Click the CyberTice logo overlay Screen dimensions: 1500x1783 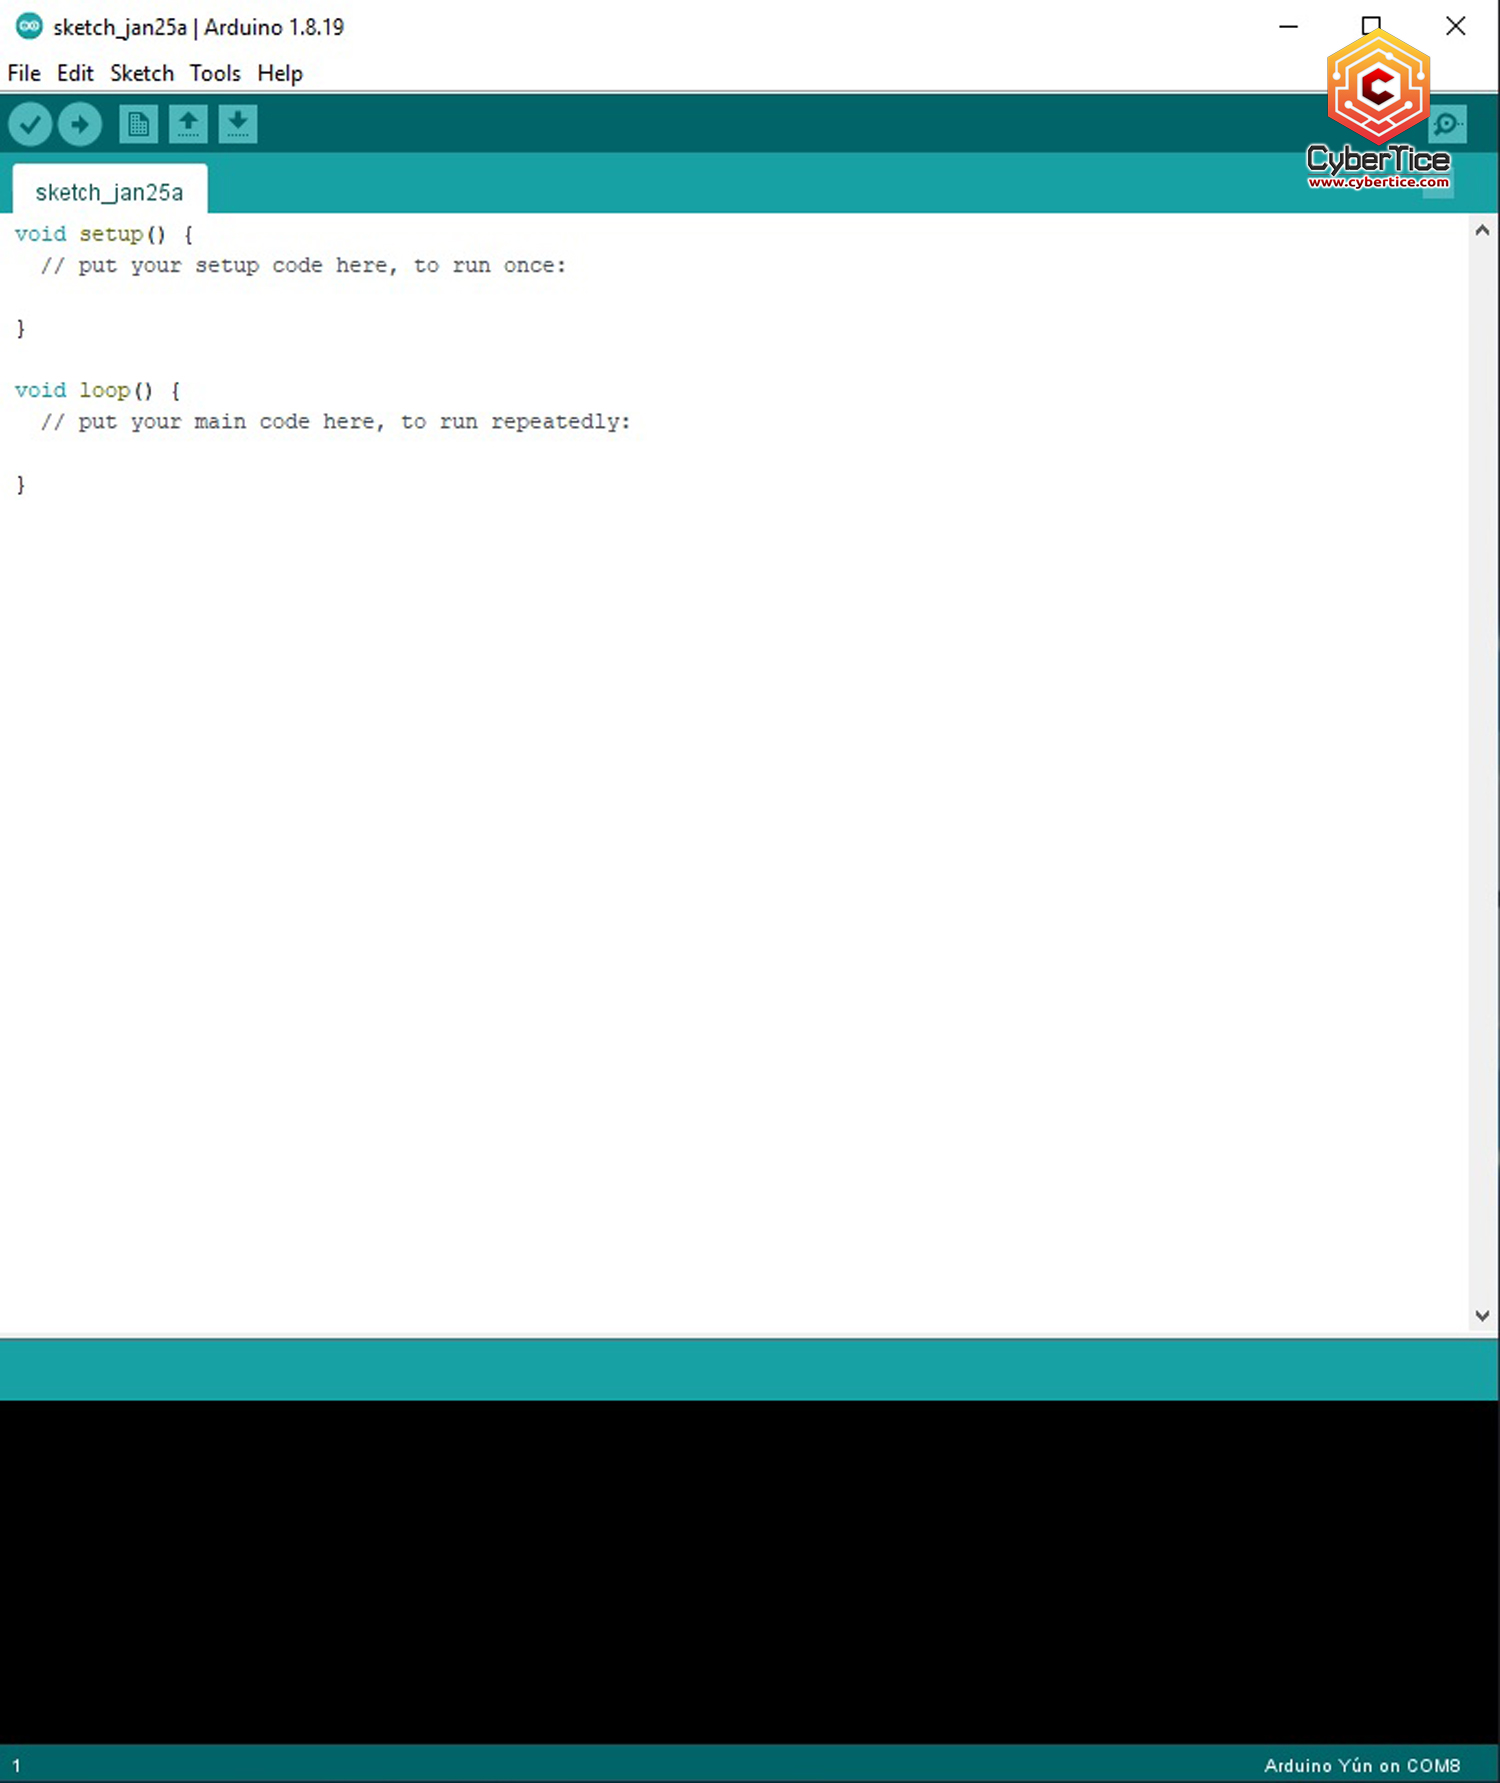coord(1378,110)
